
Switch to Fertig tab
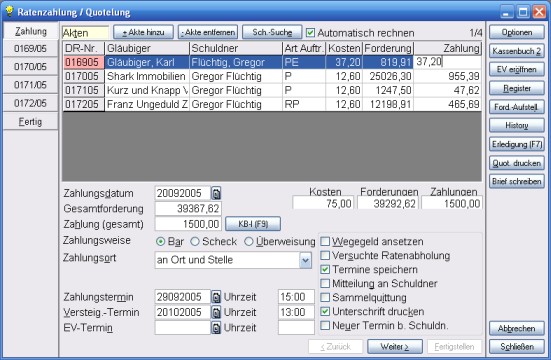(x=30, y=122)
